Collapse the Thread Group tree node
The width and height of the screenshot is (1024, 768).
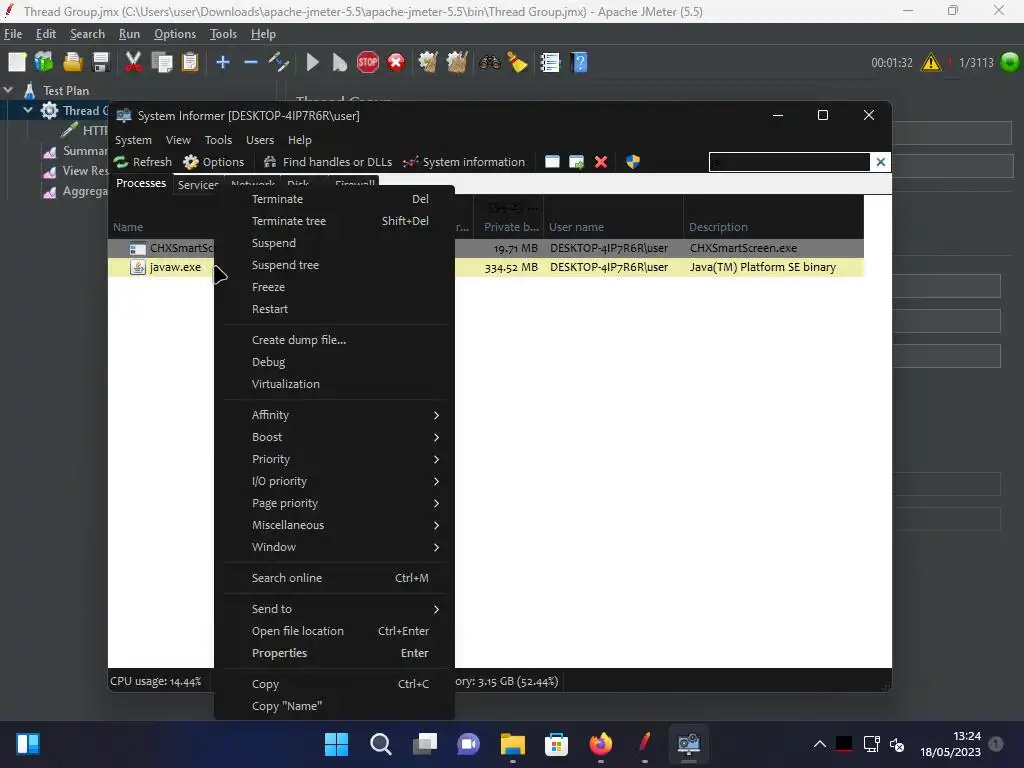click(28, 110)
